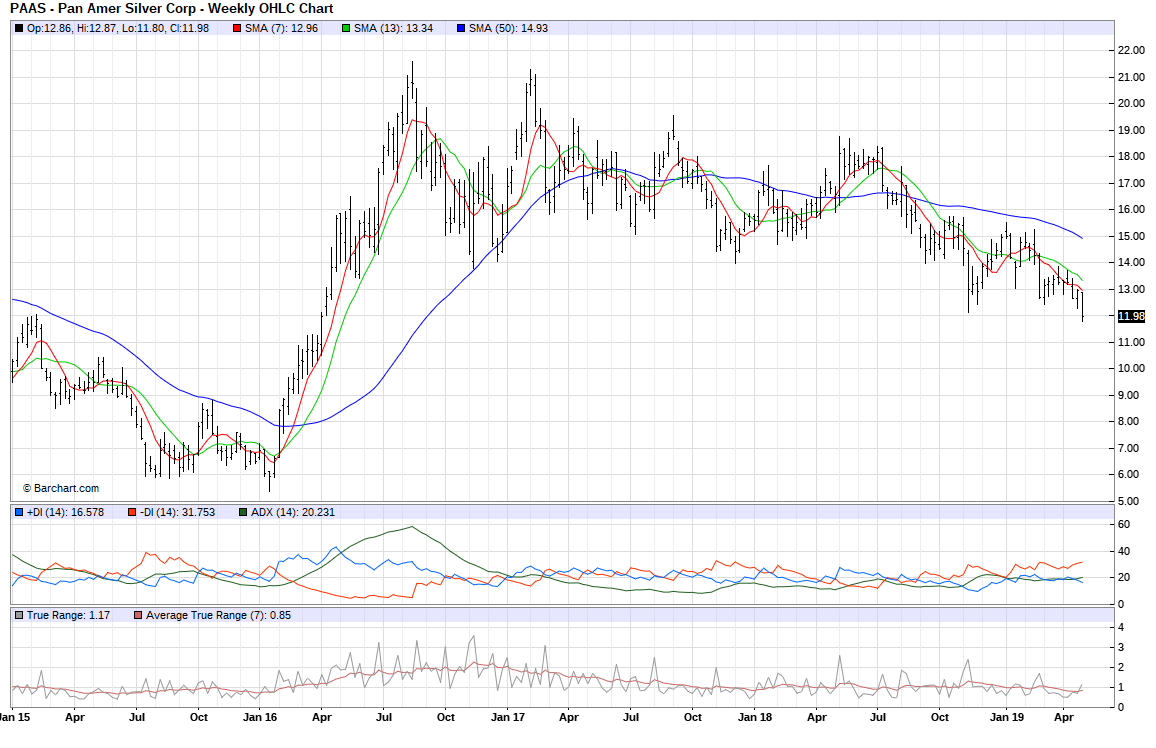1156x748 pixels.
Task: Click the 21.00 price axis label
Action: (x=1131, y=77)
